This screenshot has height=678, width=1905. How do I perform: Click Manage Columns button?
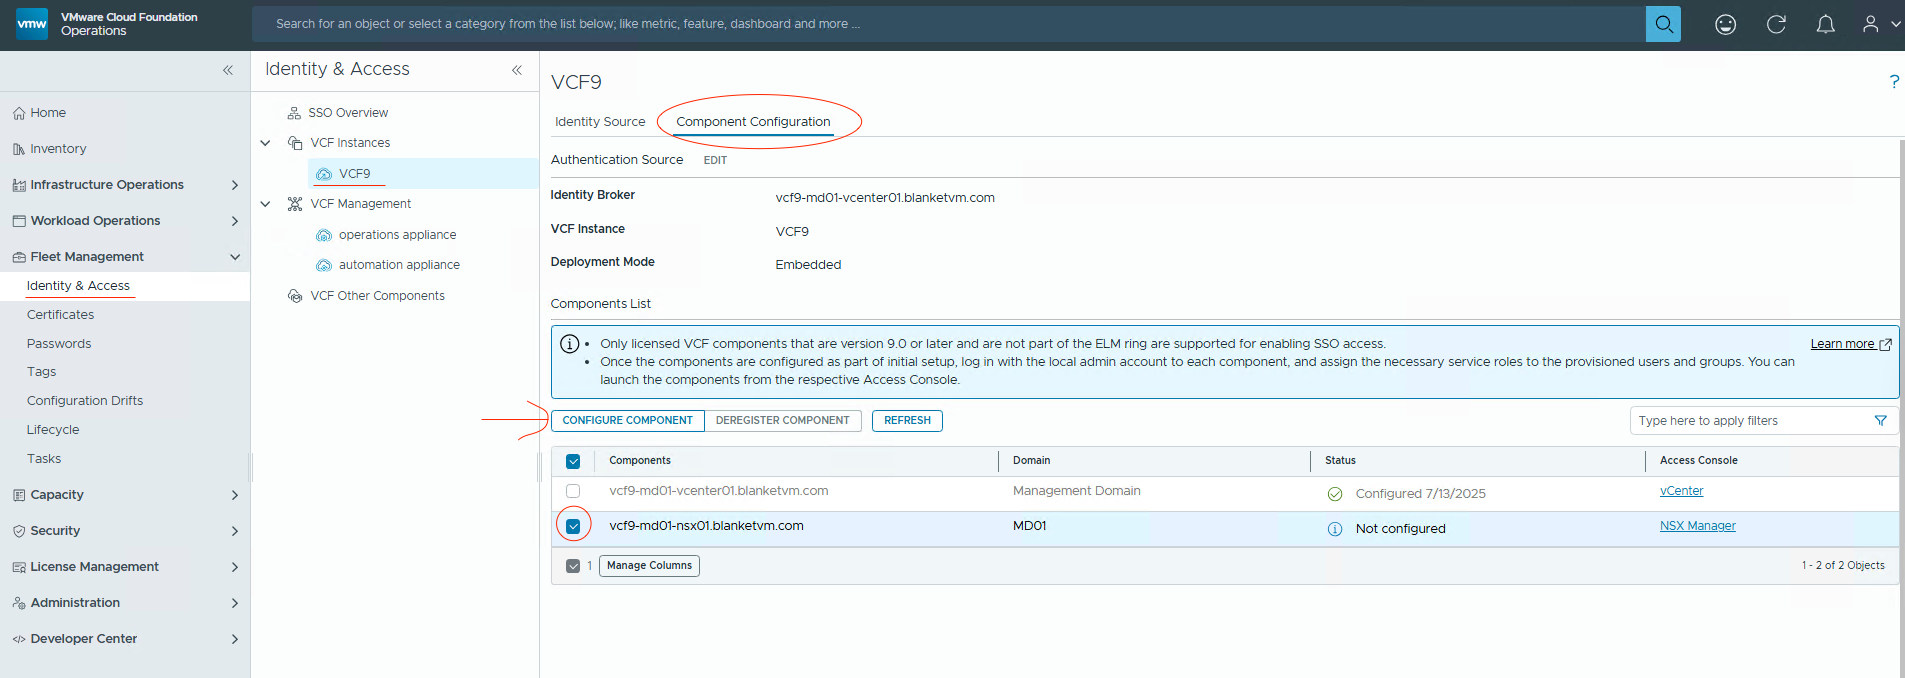click(x=649, y=566)
